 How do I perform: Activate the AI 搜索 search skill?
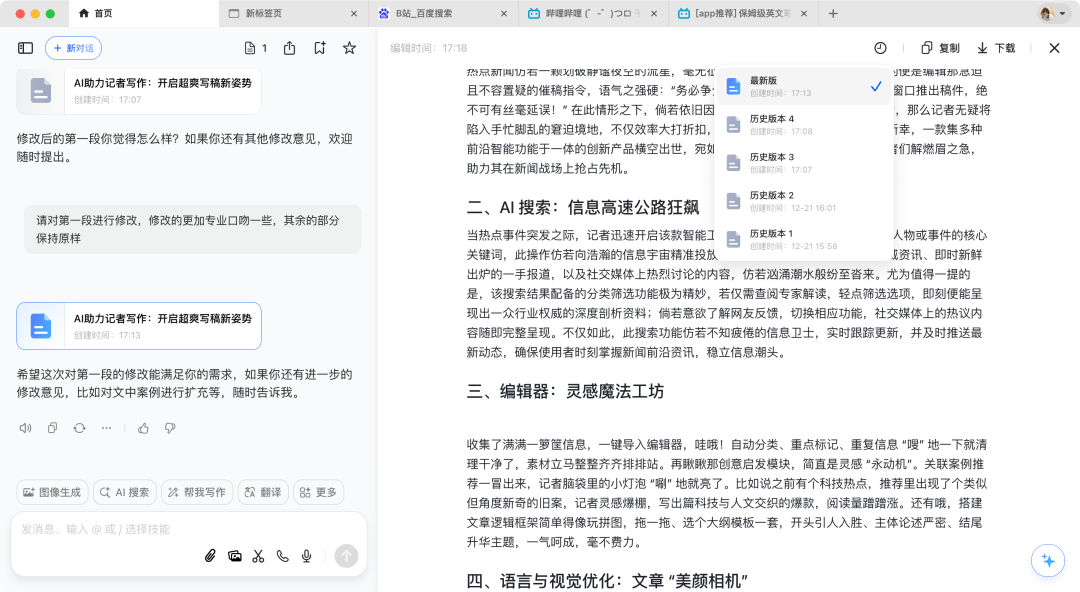click(124, 492)
